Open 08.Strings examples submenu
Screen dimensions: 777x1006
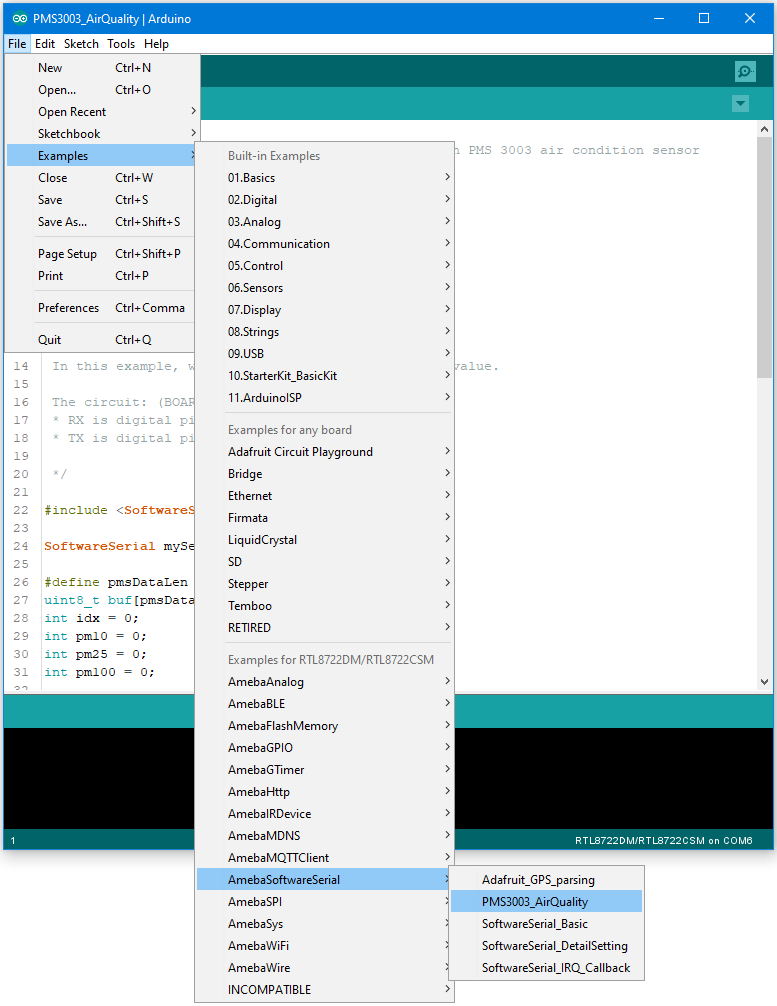(x=324, y=332)
